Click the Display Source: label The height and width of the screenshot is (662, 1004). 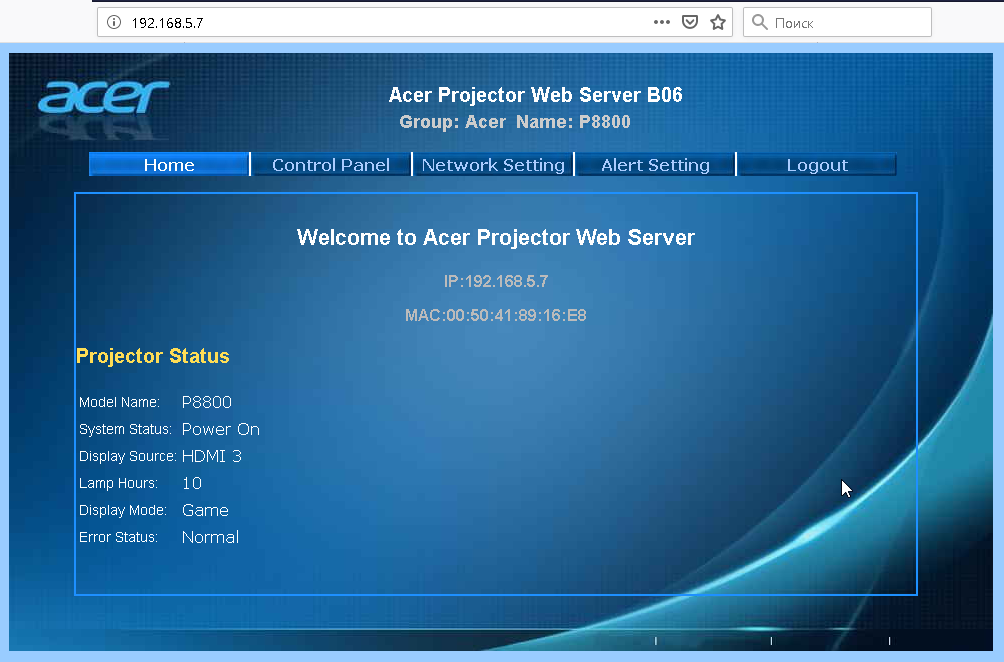point(127,456)
